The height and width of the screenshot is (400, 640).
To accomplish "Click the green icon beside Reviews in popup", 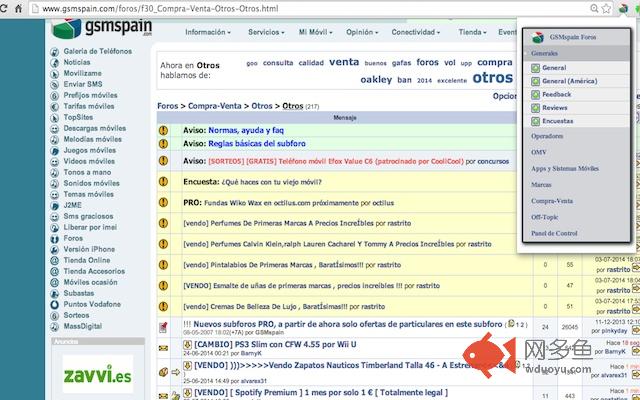I will pos(536,108).
